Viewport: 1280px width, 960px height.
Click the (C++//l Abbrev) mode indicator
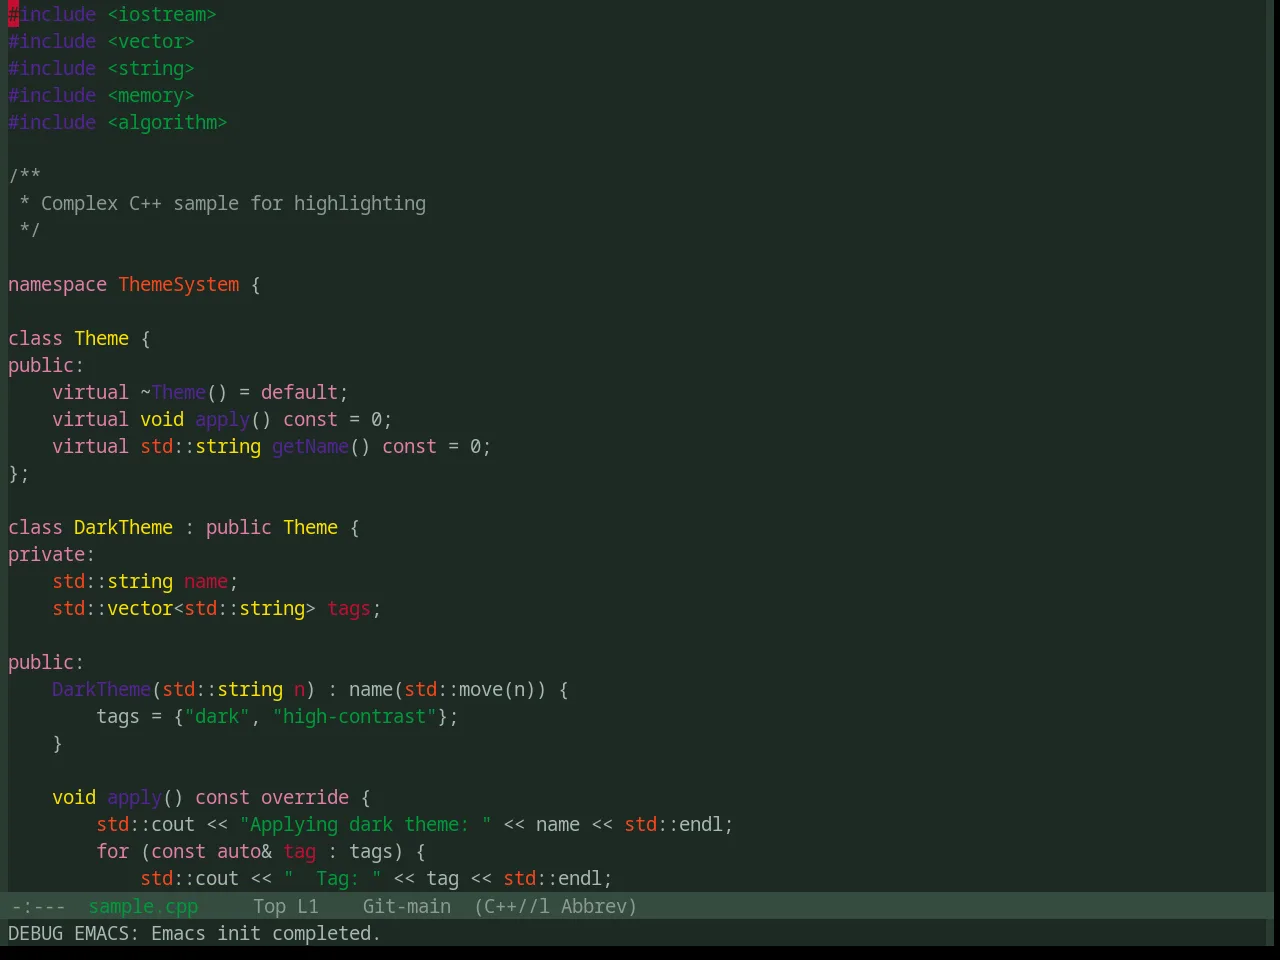pos(555,906)
